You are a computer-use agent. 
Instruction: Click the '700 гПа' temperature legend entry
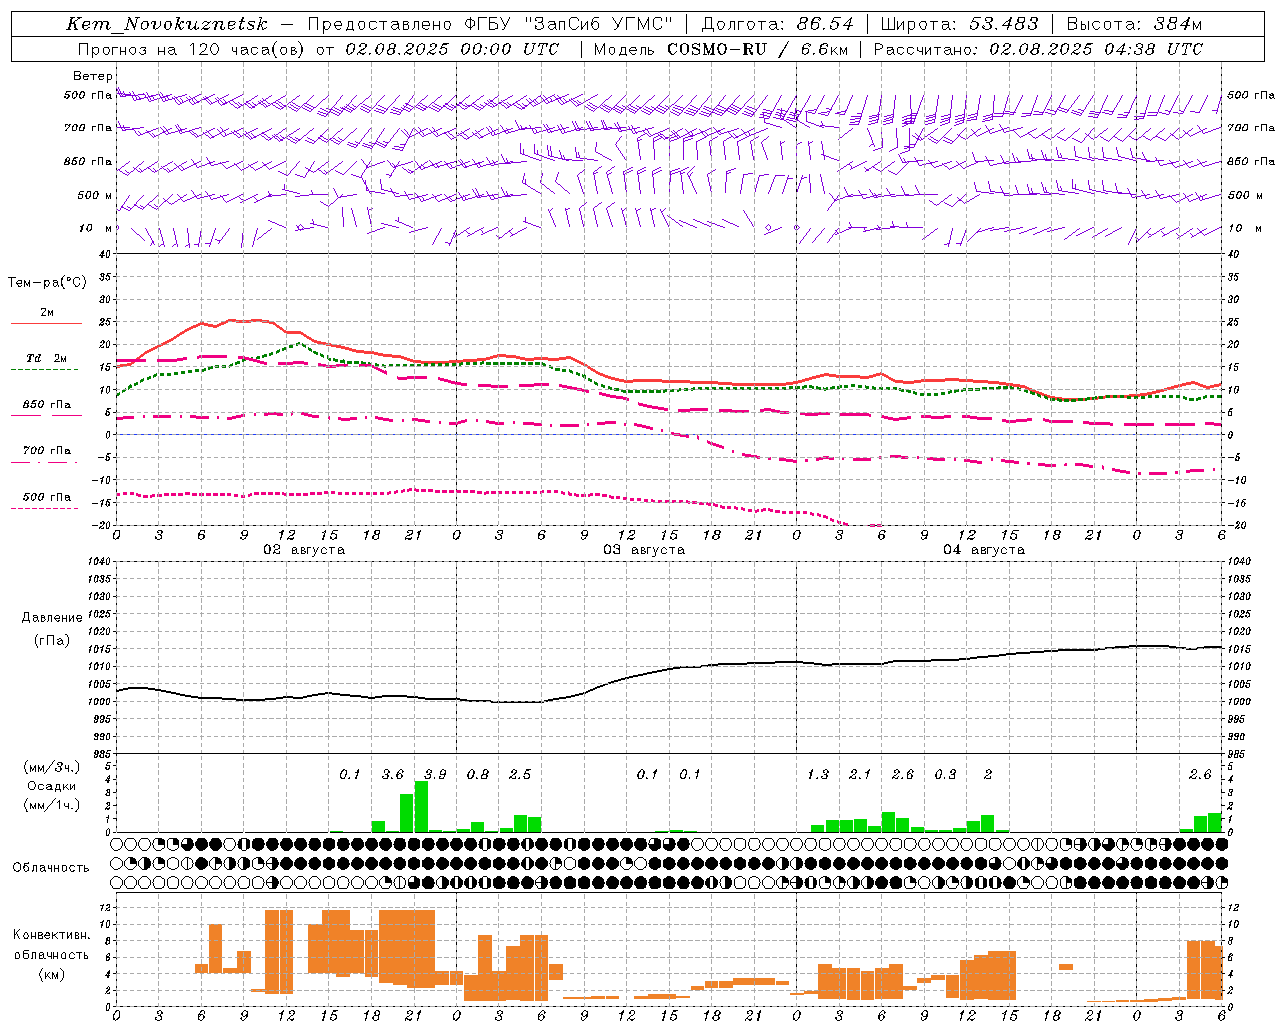click(46, 455)
